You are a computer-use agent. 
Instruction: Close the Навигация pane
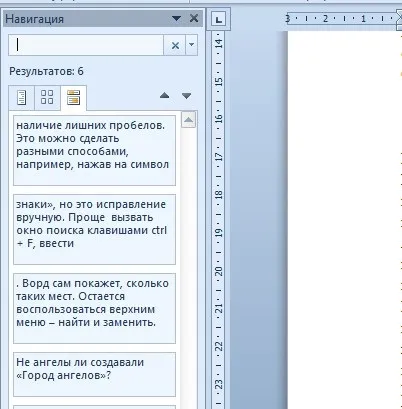tap(194, 18)
